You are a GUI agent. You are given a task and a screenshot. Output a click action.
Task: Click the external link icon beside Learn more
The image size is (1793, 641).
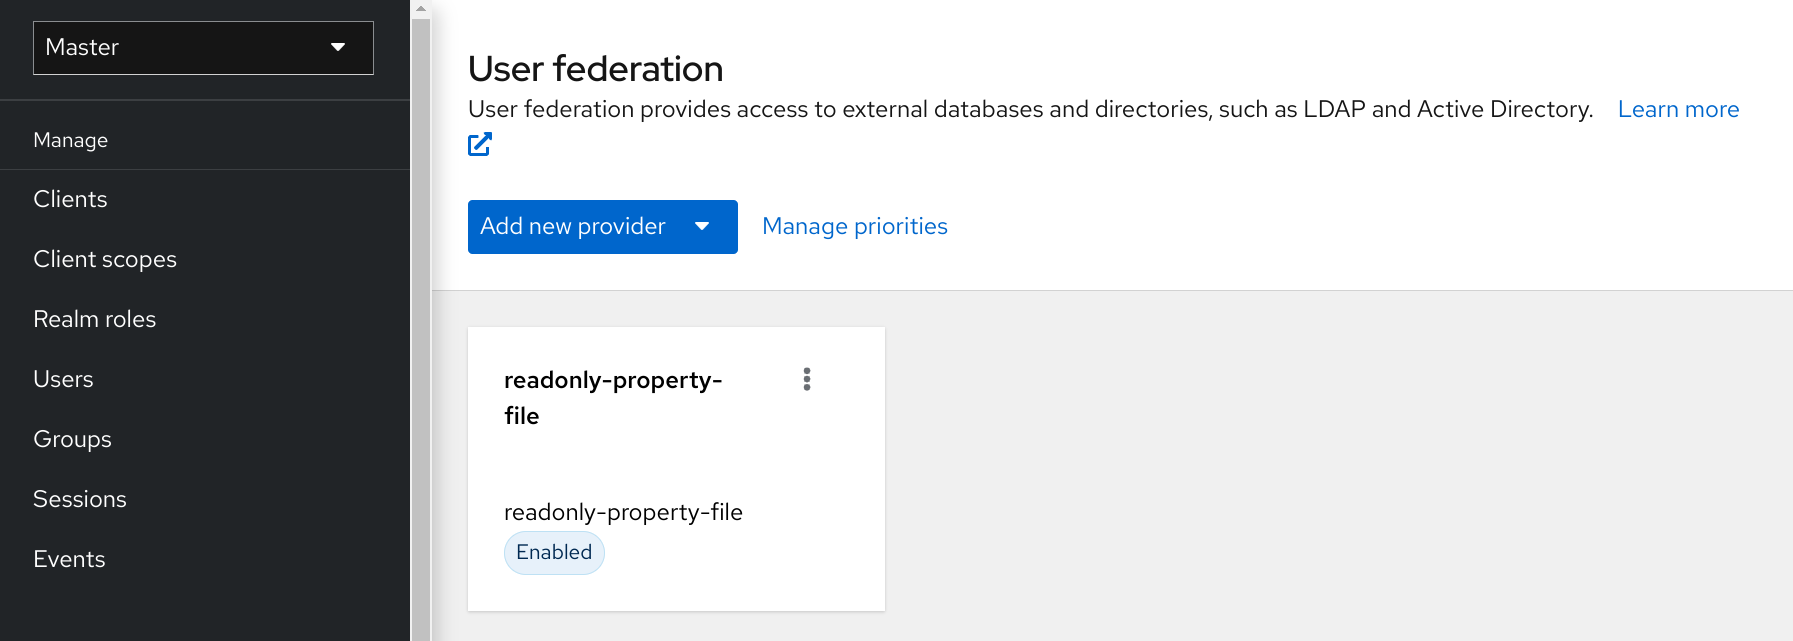click(480, 144)
